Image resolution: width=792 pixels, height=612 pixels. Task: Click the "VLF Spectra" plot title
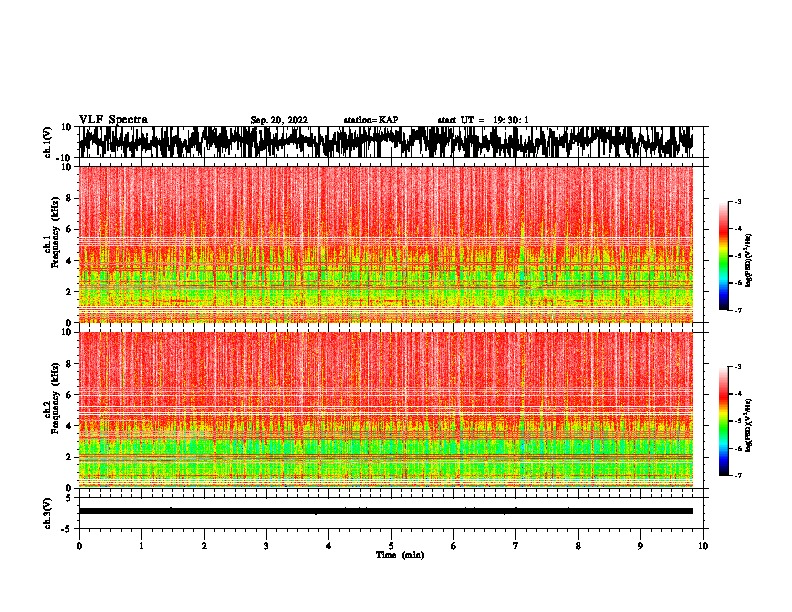pyautogui.click(x=113, y=120)
